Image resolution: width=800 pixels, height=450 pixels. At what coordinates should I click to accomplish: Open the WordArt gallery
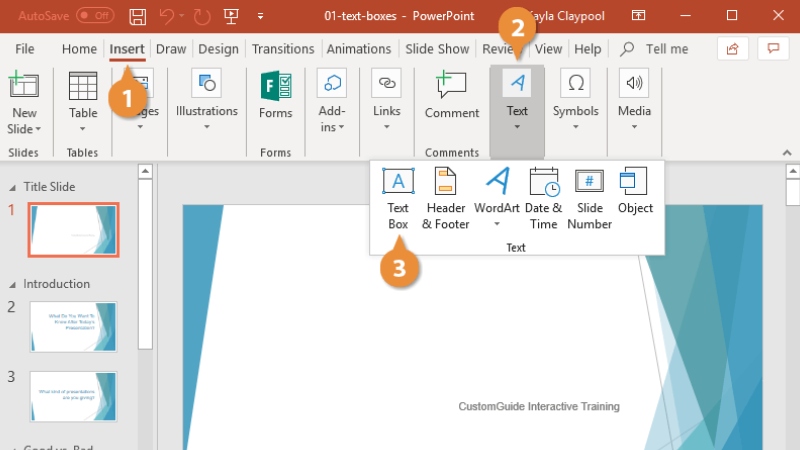click(x=497, y=198)
